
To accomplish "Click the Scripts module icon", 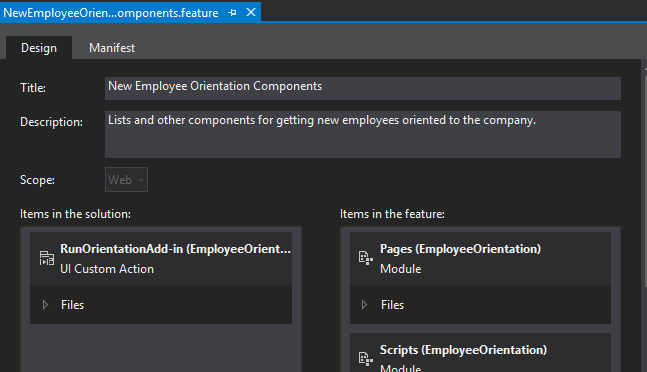I will [366, 358].
